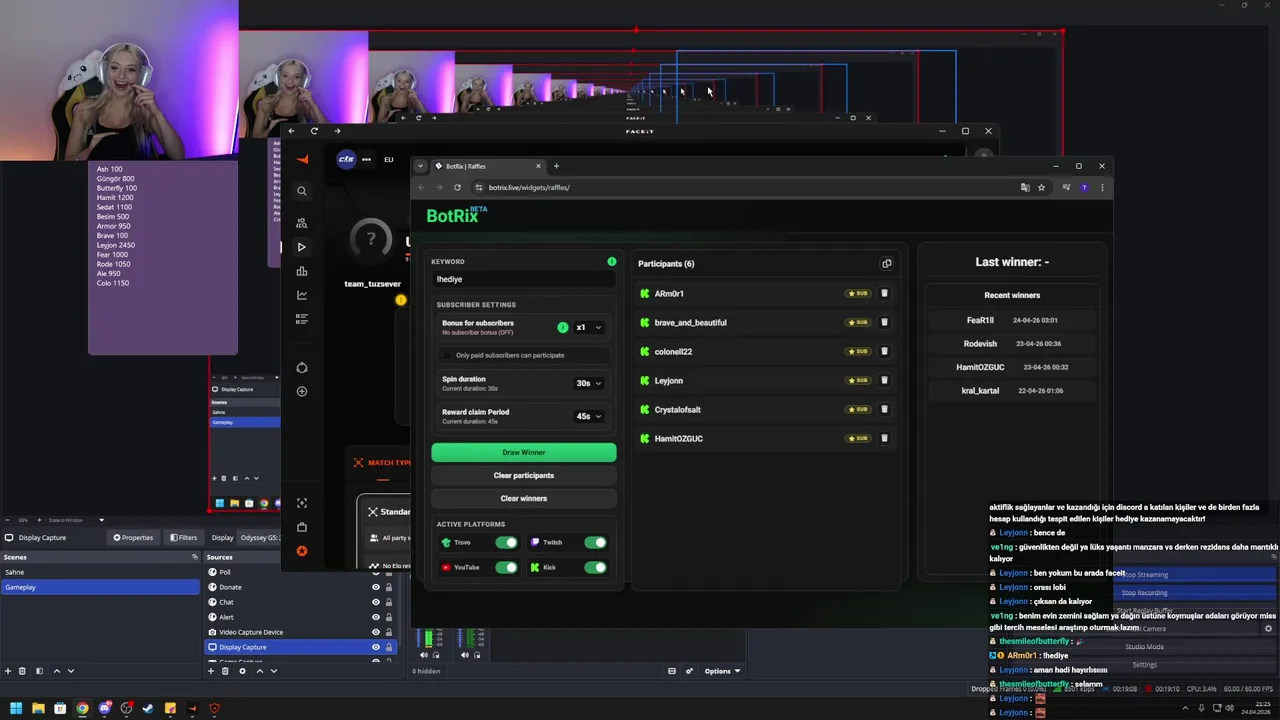1280x720 pixels.
Task: Click Clear participants button
Action: (x=524, y=475)
